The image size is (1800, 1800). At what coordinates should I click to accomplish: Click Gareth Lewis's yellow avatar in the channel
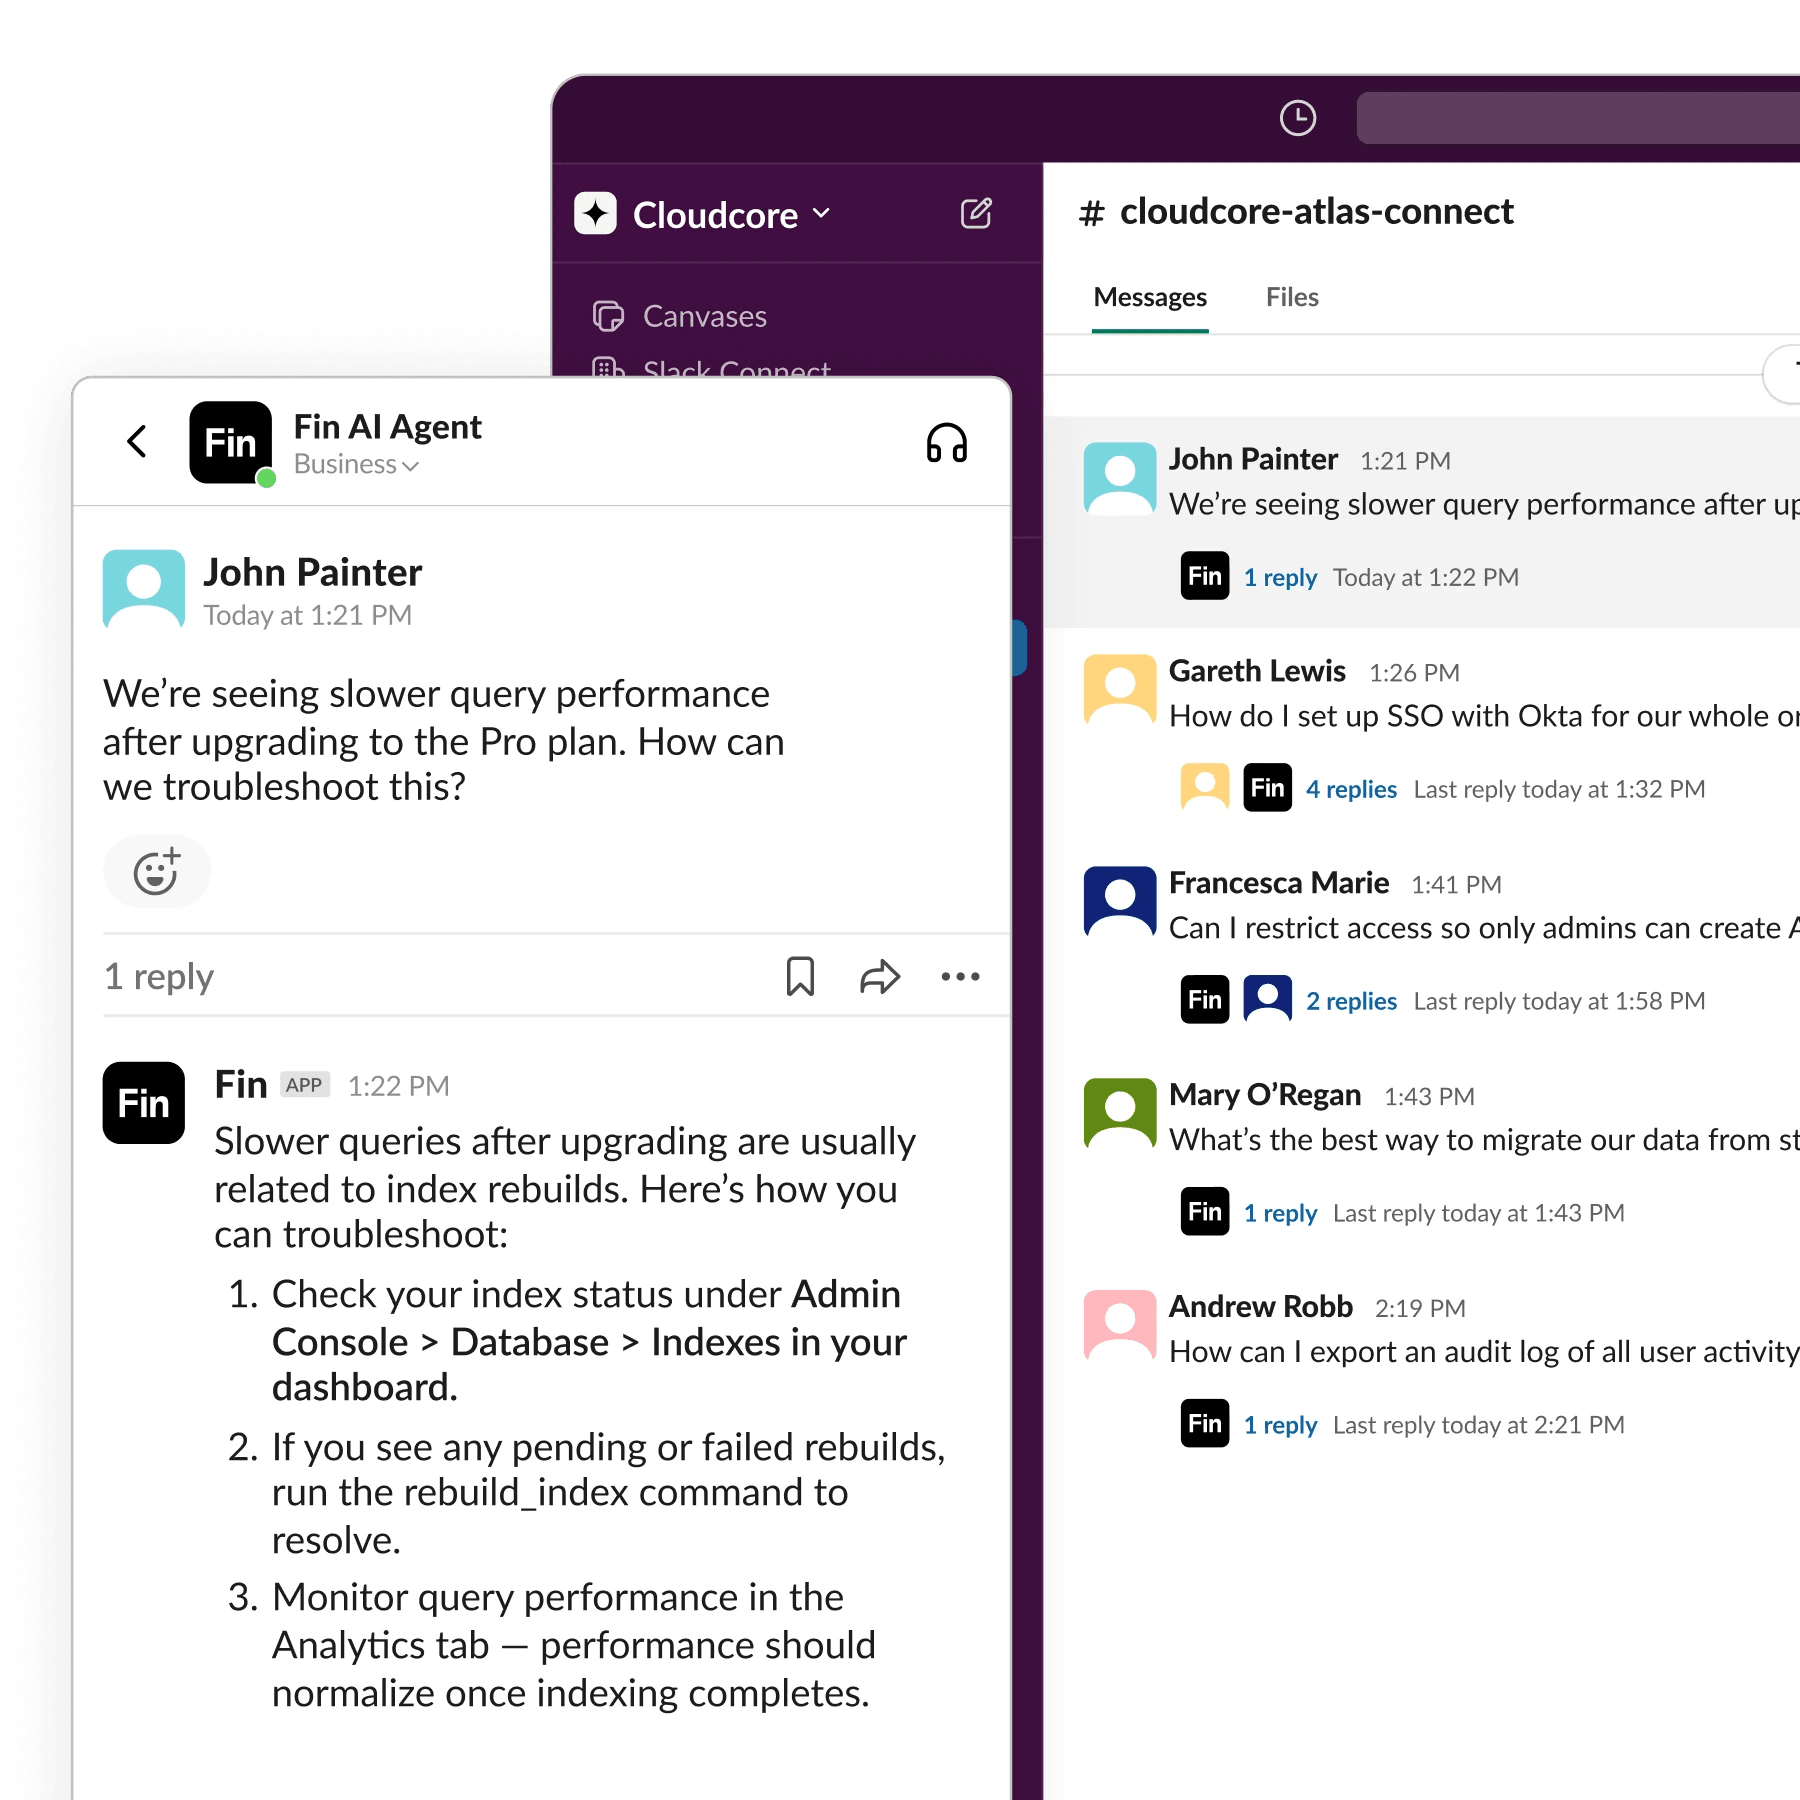(1120, 690)
